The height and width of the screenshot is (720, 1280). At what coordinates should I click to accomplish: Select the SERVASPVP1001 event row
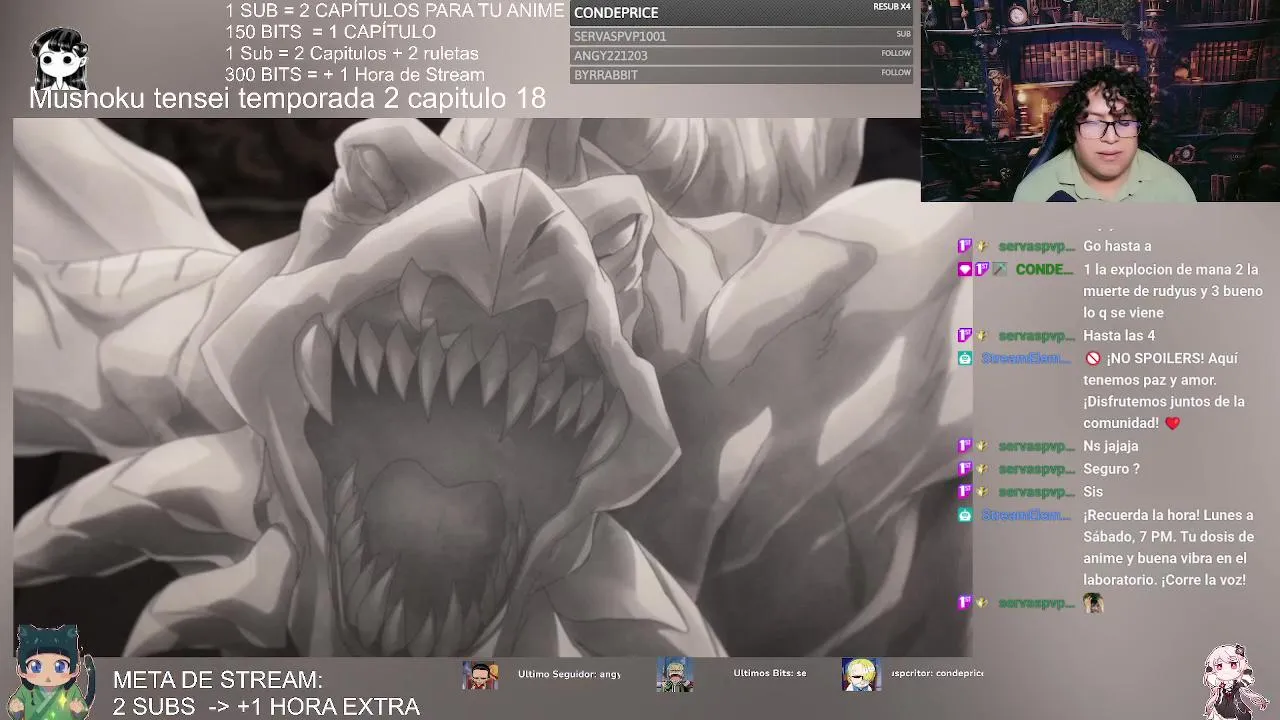click(742, 36)
